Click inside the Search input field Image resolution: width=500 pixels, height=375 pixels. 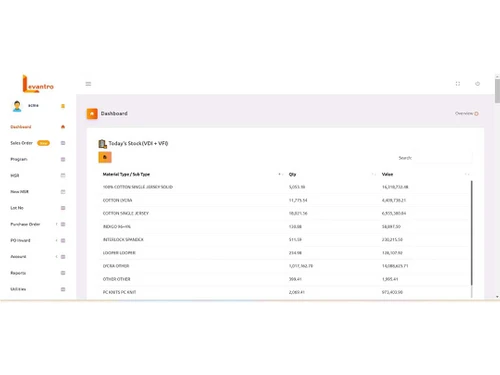click(x=443, y=158)
